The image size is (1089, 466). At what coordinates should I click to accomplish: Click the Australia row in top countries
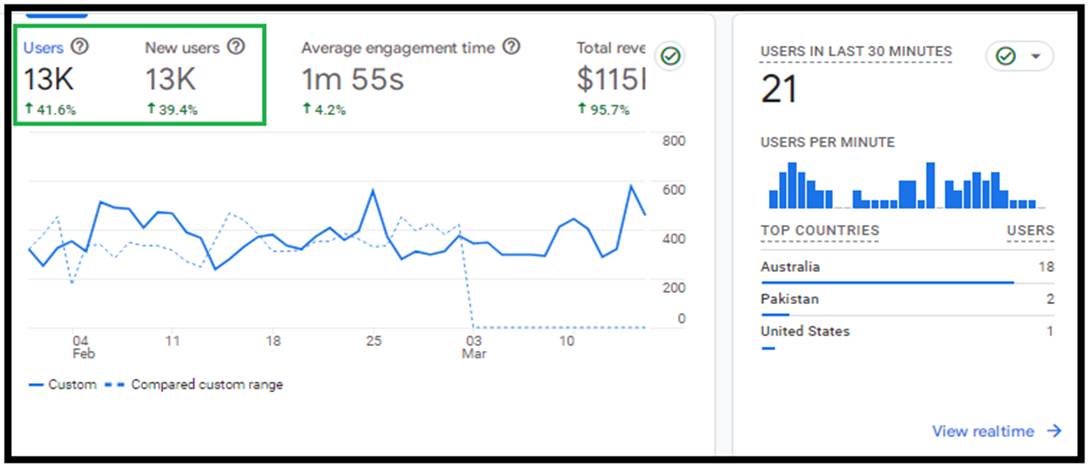pyautogui.click(x=790, y=267)
